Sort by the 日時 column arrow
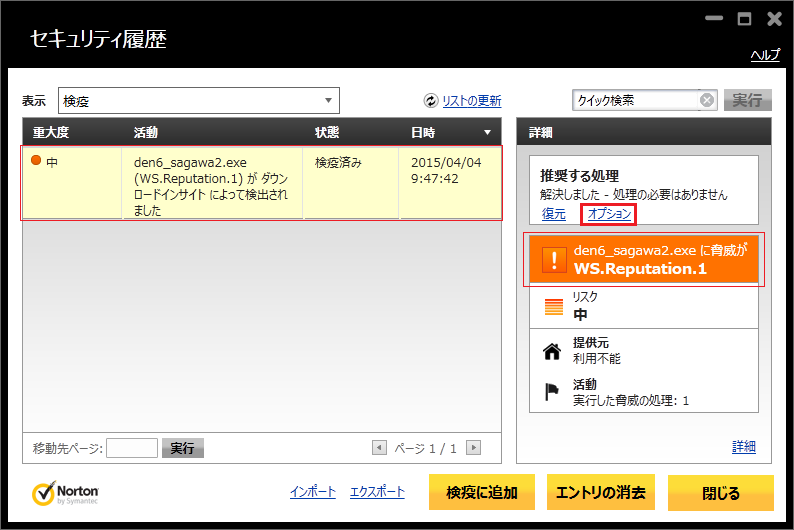794x530 pixels. pos(487,133)
